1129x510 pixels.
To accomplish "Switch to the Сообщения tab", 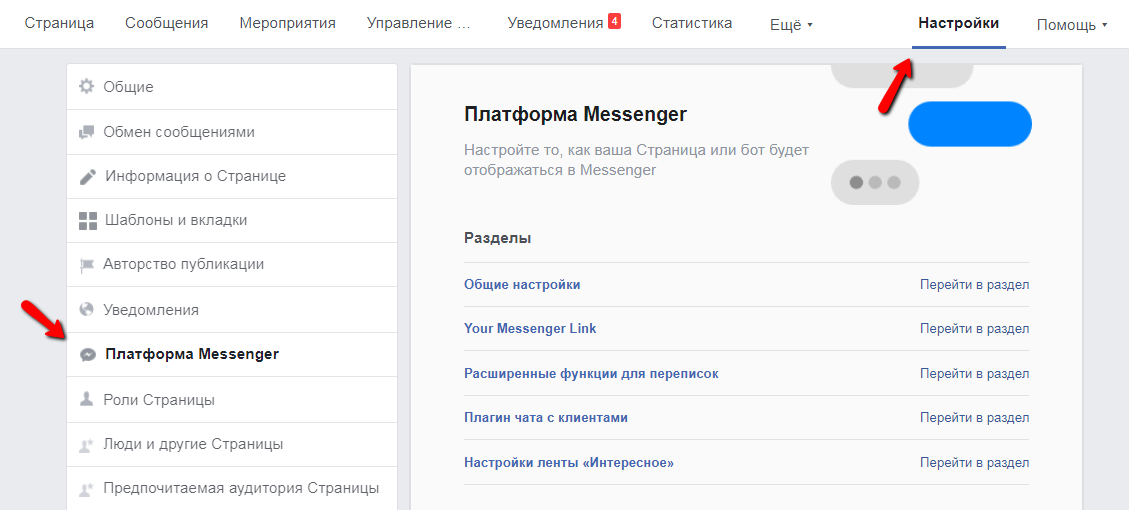I will [x=166, y=23].
